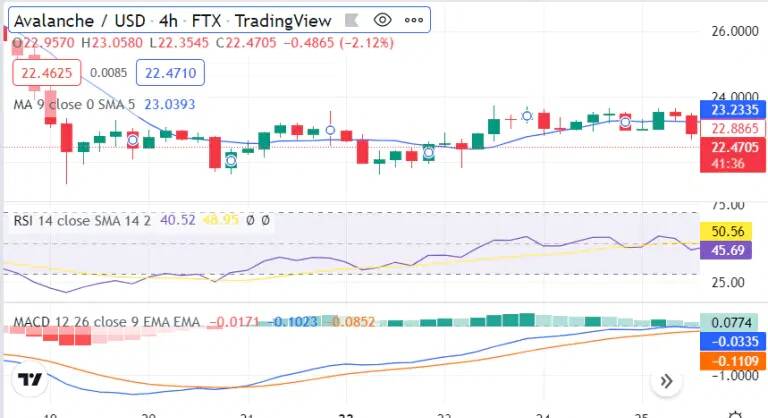Click the price change -0.4865 (-2.12%) text
This screenshot has height=418, width=768.
pyautogui.click(x=339, y=43)
